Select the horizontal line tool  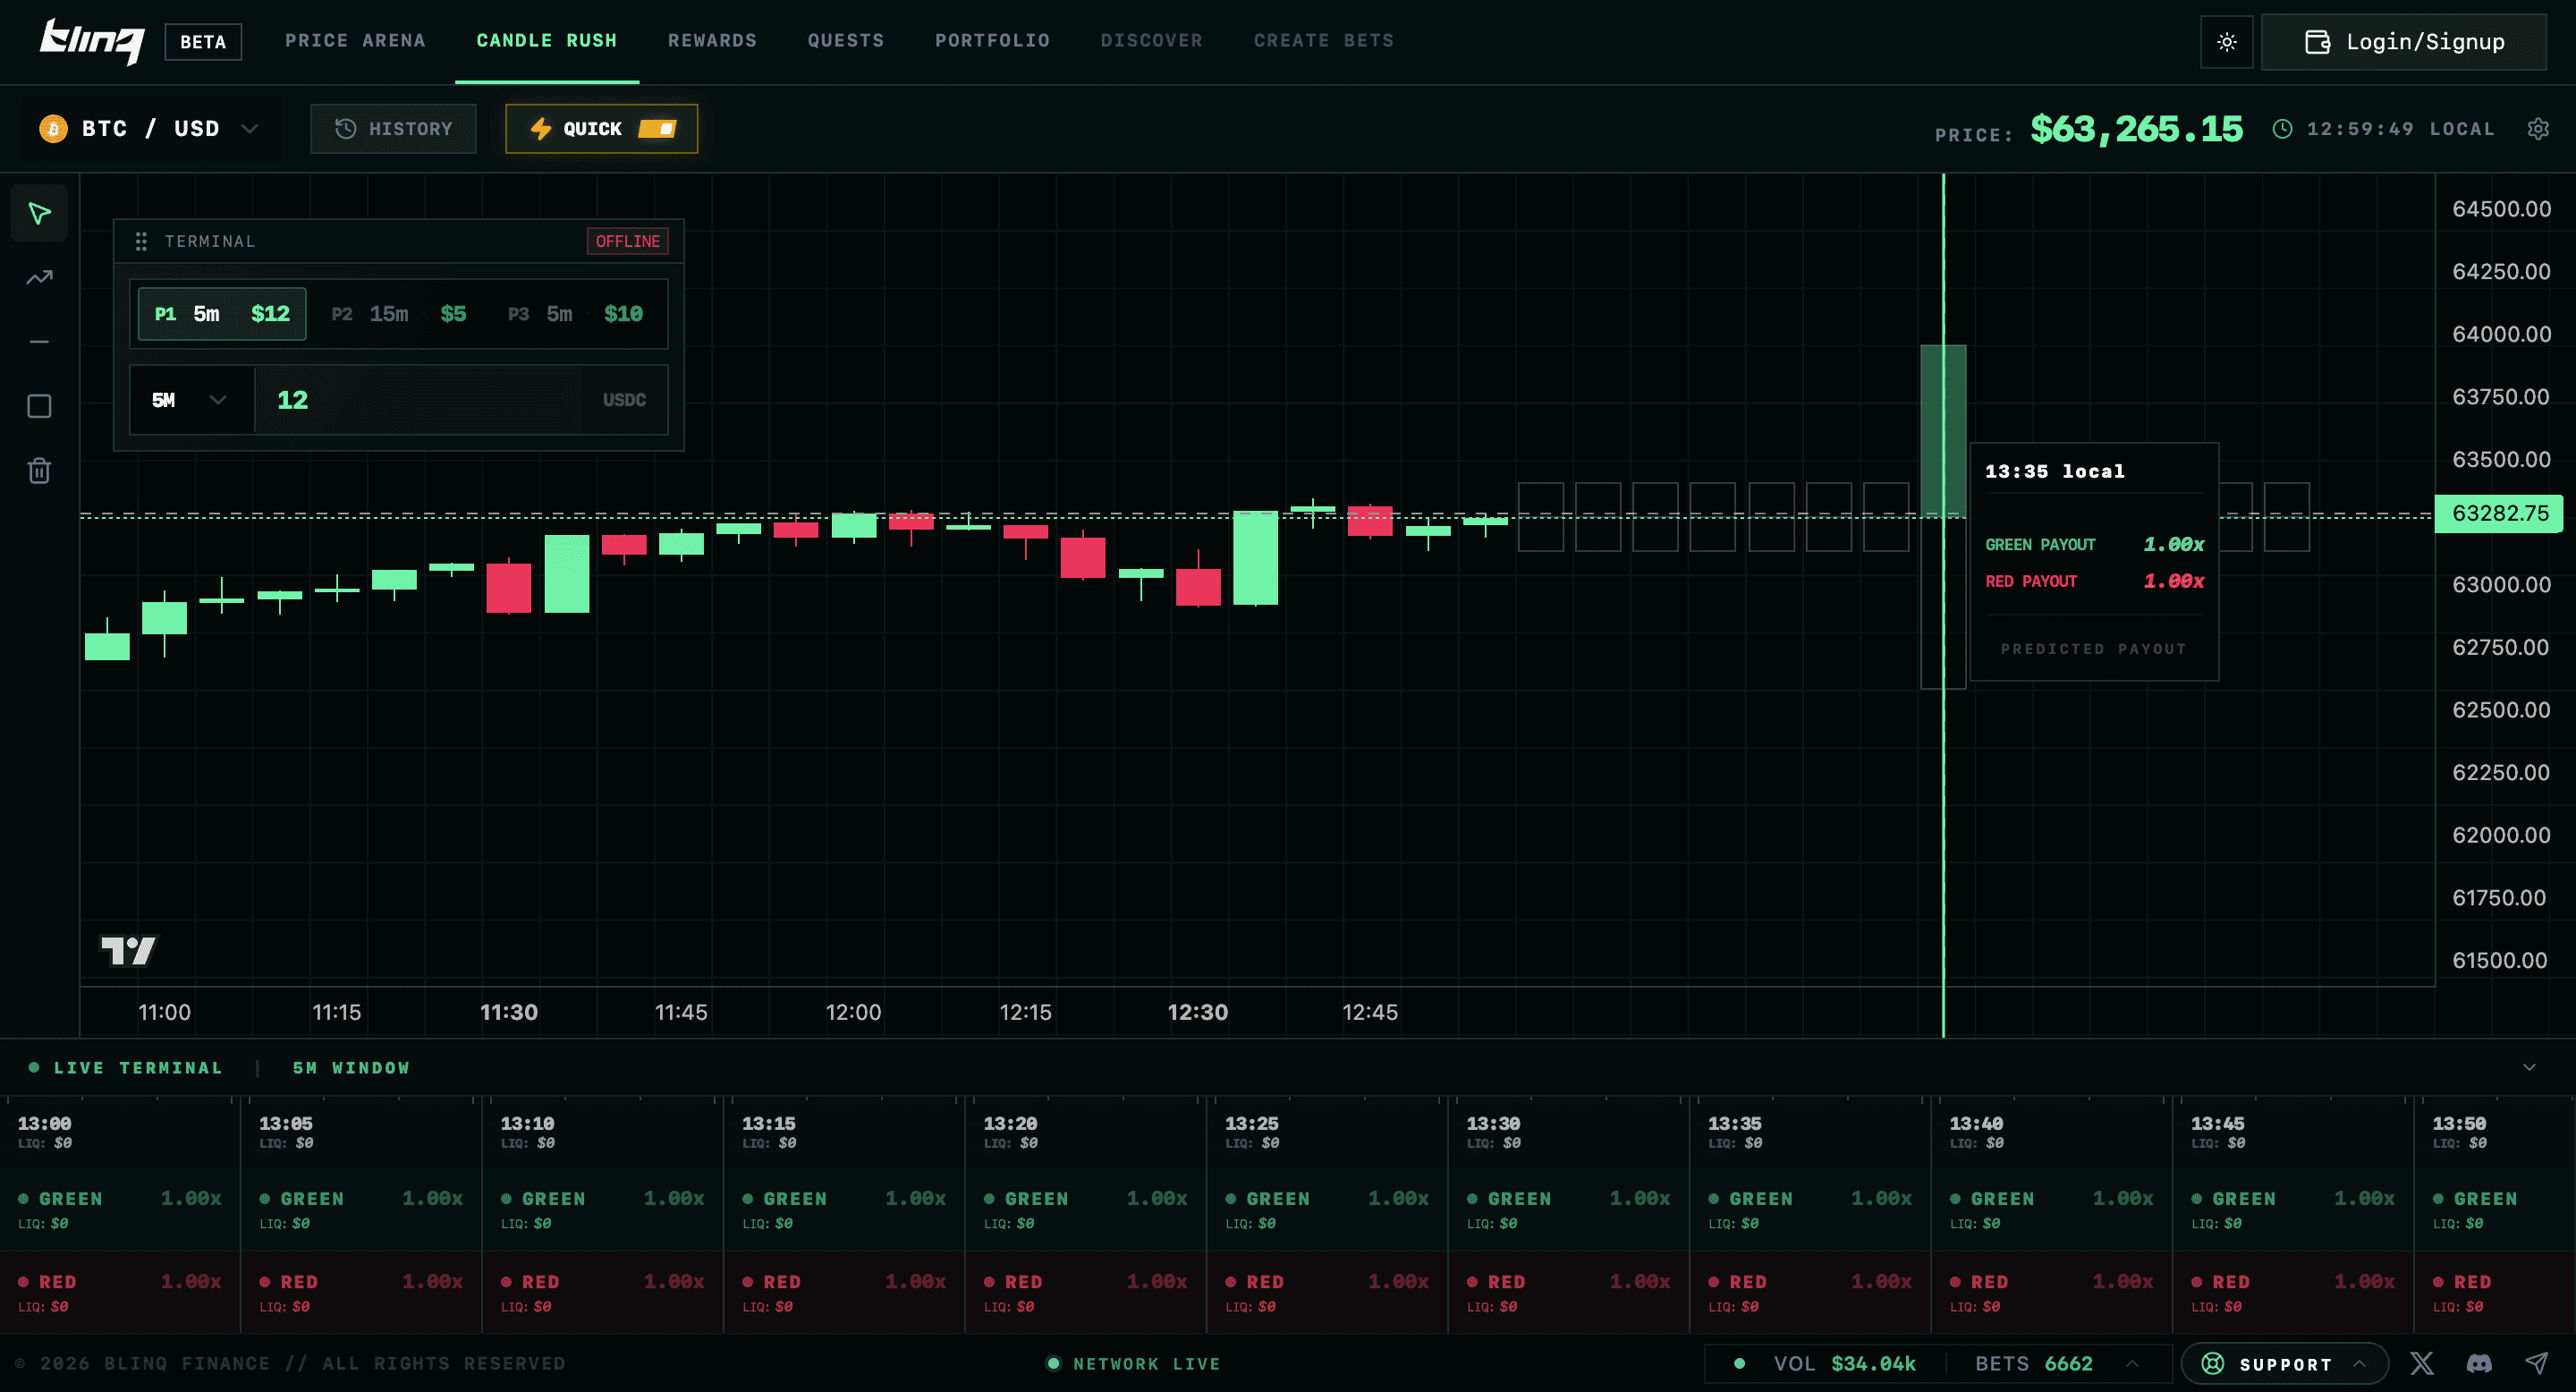pos(39,342)
